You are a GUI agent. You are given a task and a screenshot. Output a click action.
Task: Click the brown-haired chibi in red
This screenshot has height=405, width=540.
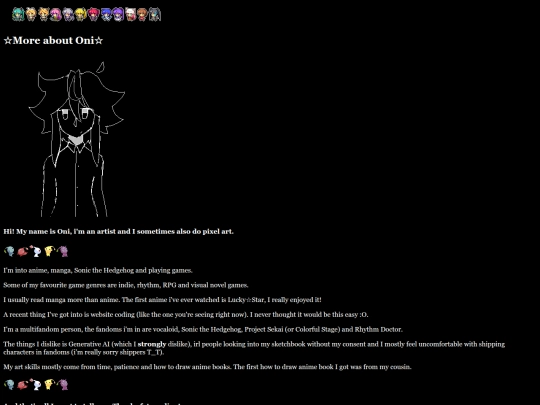point(142,14)
